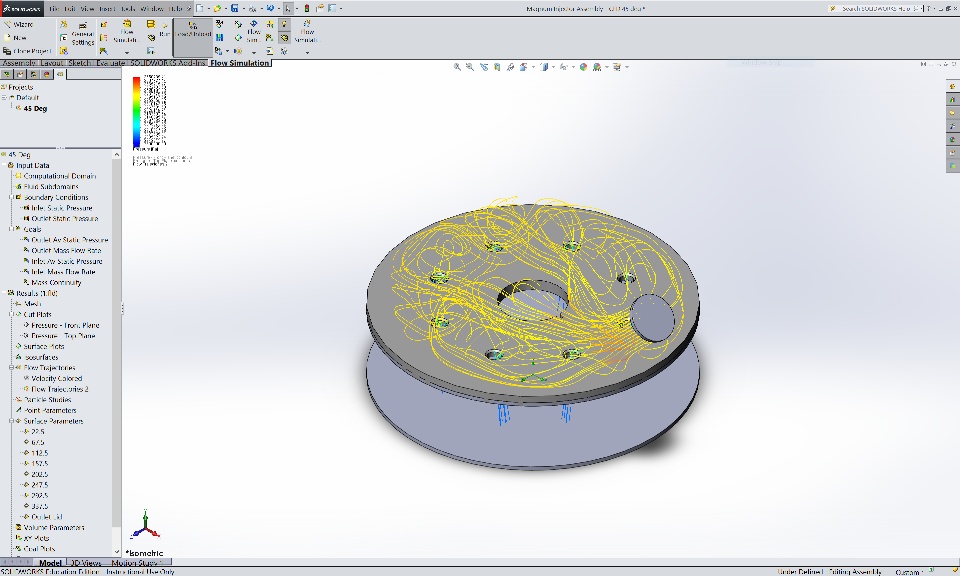960x576 pixels.
Task: Click Zoom to Fit in view toolbar
Action: [x=457, y=67]
